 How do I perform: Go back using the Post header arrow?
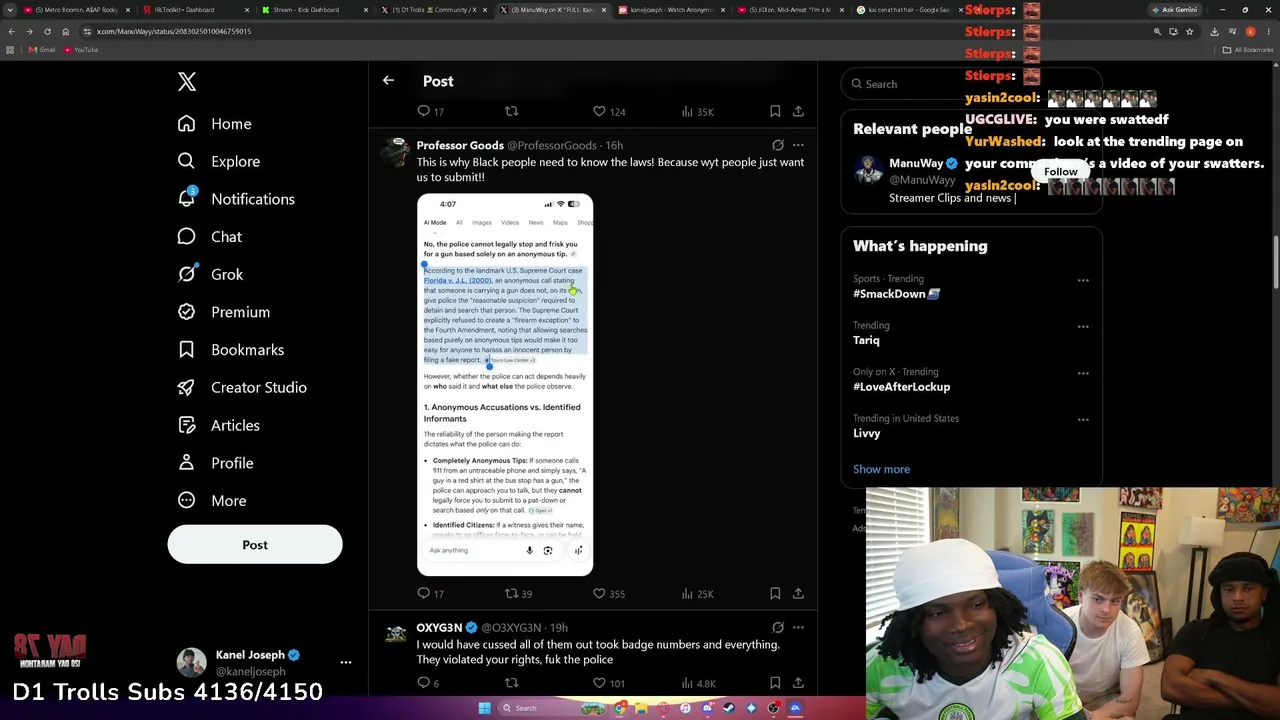[388, 81]
